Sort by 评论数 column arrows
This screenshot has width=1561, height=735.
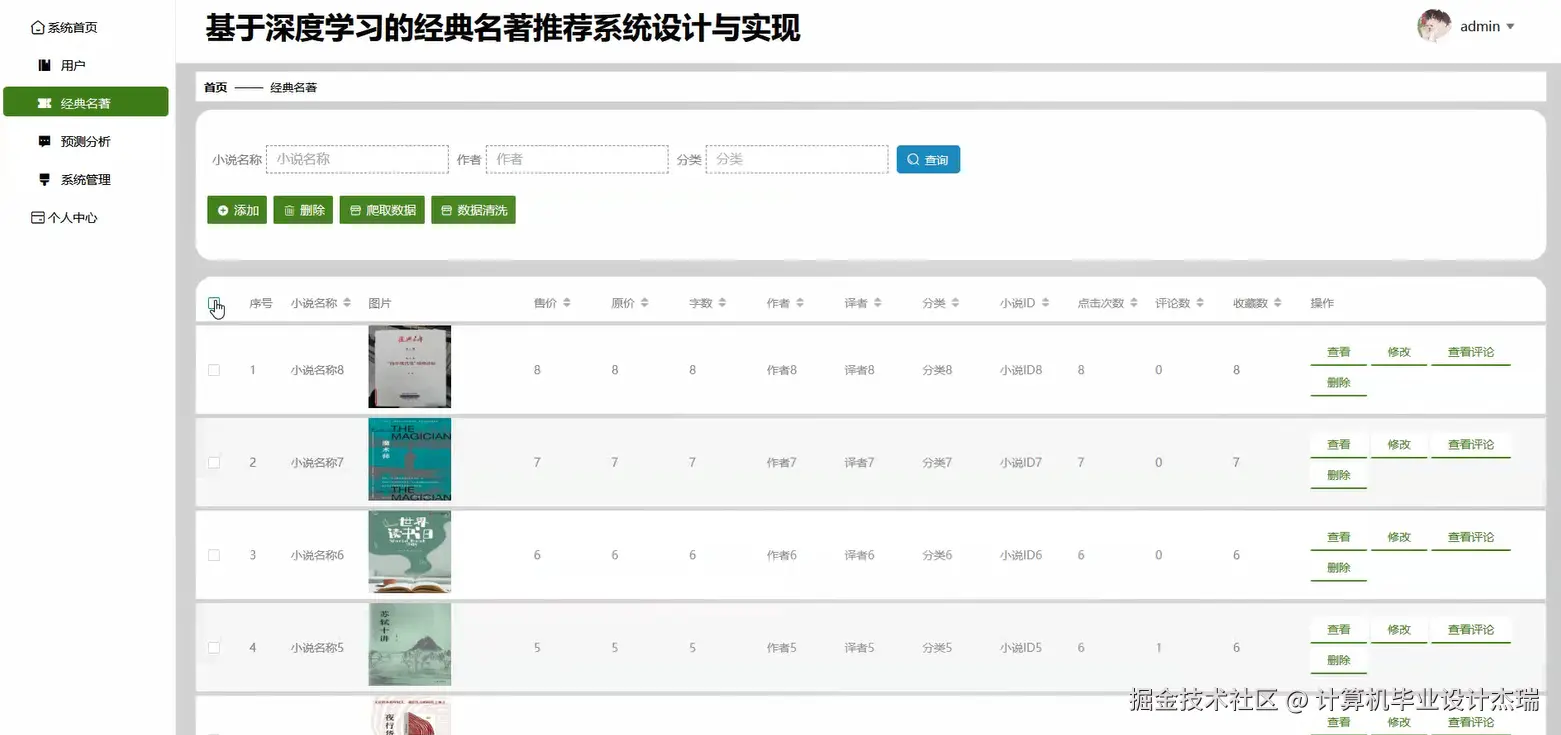pyautogui.click(x=1199, y=303)
